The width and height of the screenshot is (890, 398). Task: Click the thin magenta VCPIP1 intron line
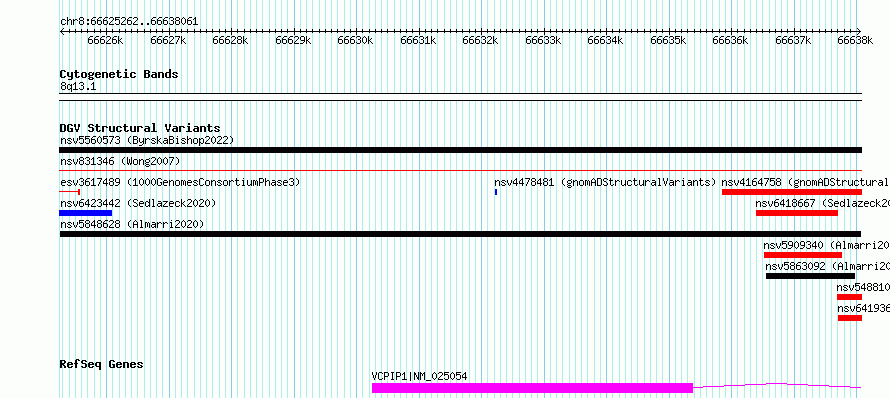(x=777, y=386)
